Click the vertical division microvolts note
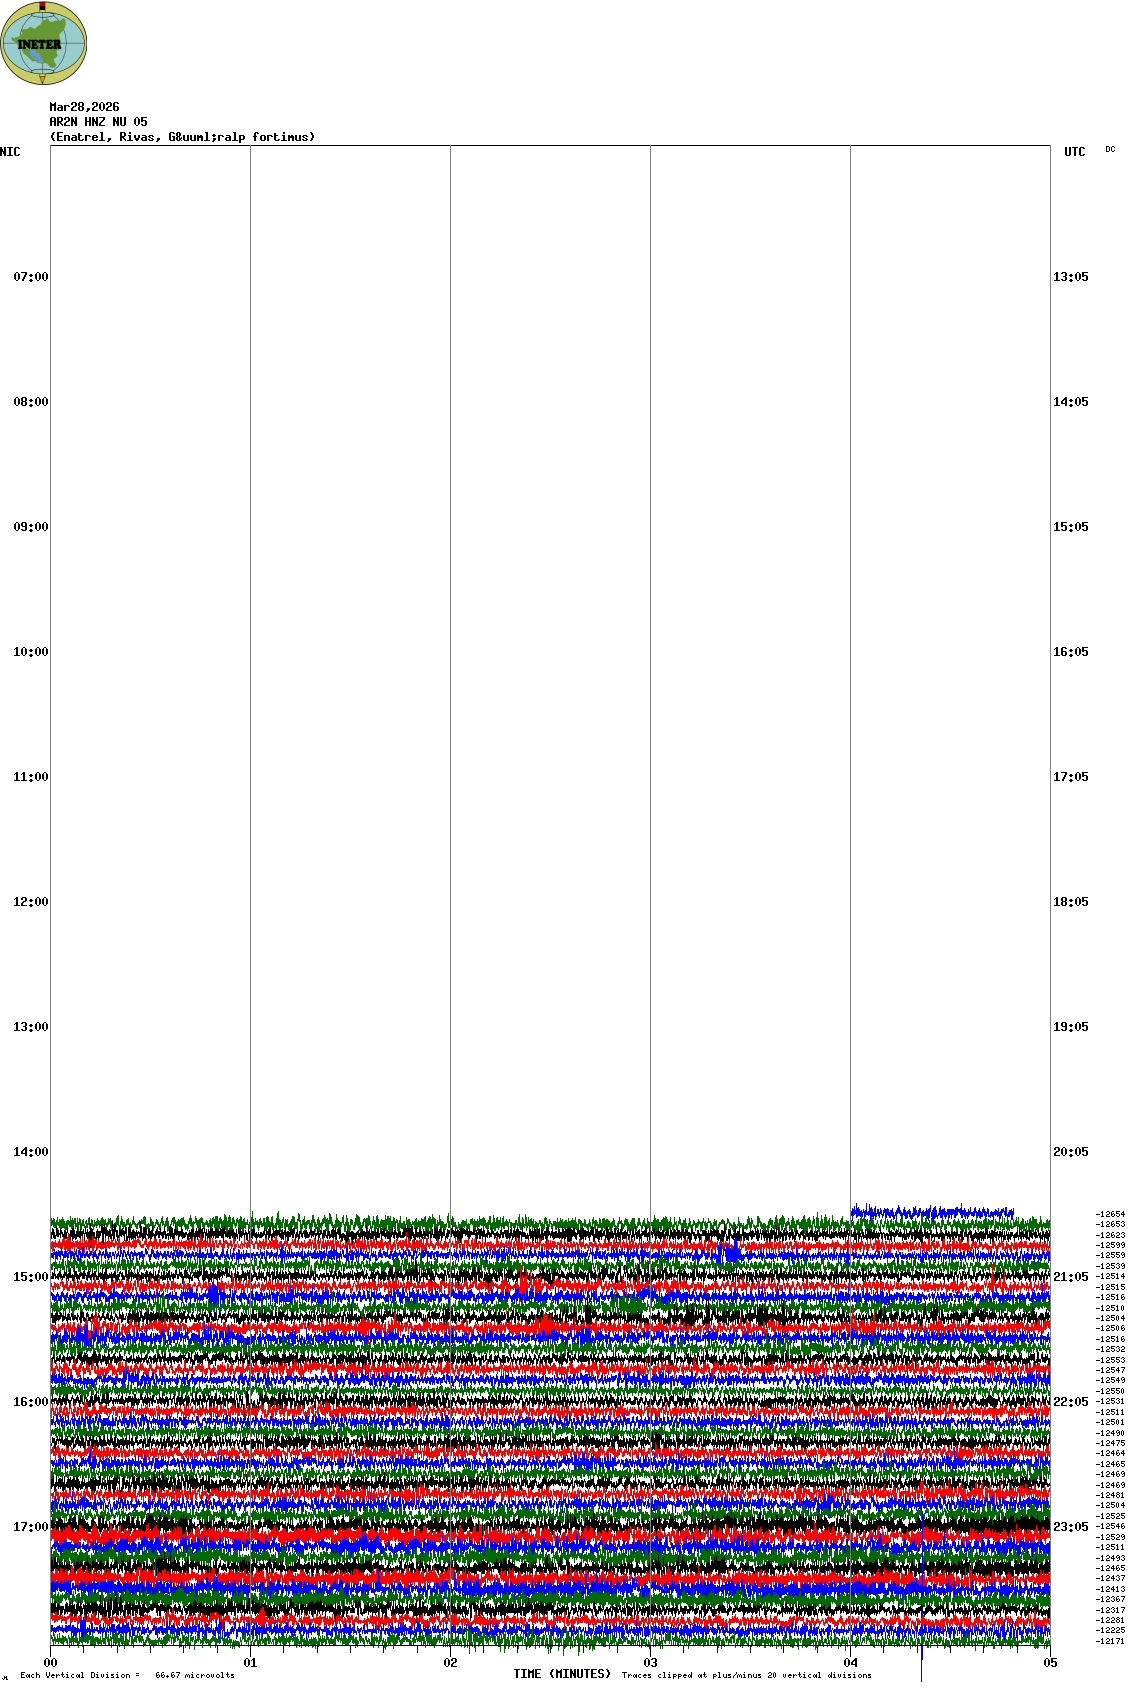The width and height of the screenshot is (1130, 1689). click(x=127, y=1675)
